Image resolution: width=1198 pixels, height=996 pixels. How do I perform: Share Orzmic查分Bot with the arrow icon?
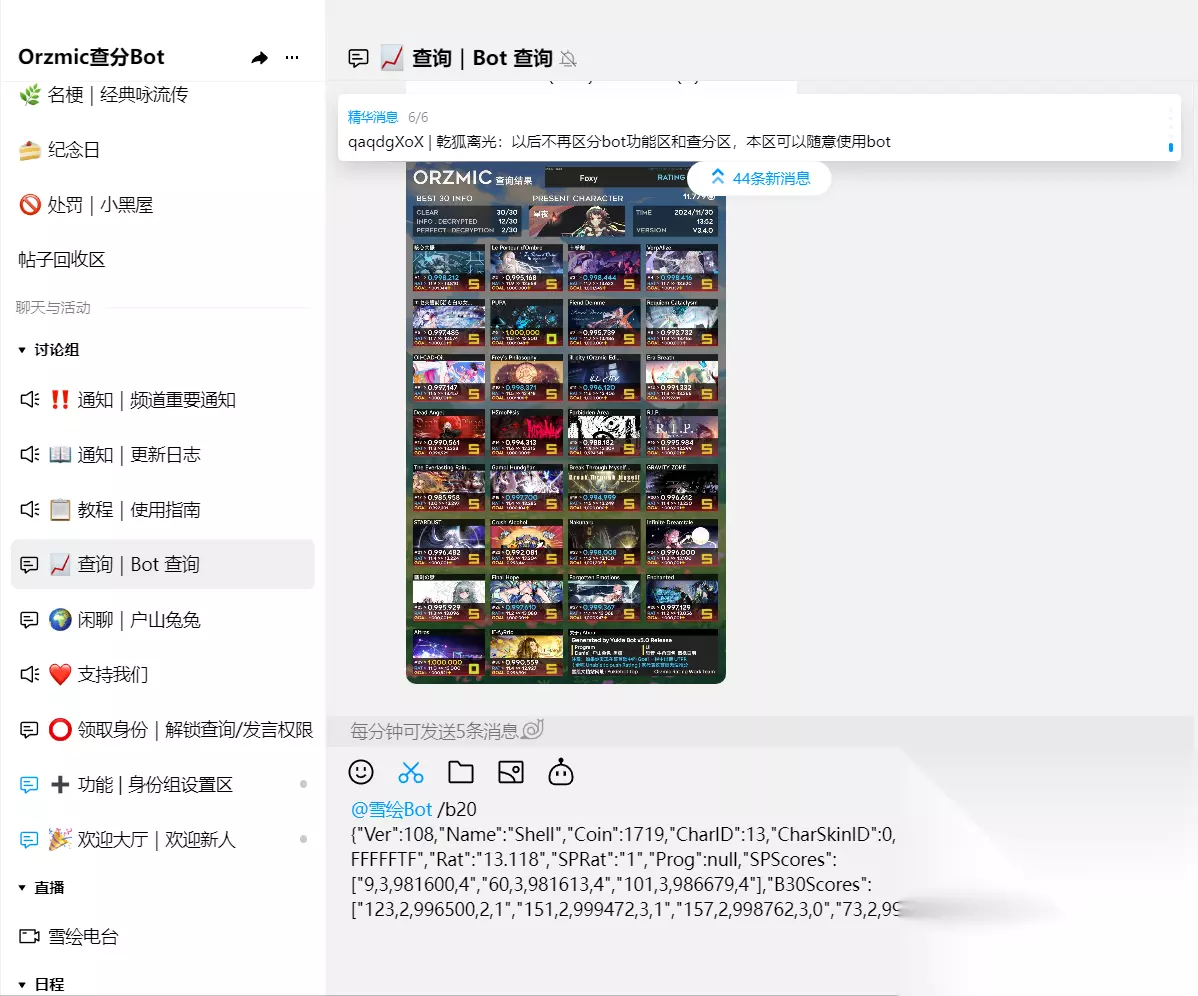pos(260,58)
